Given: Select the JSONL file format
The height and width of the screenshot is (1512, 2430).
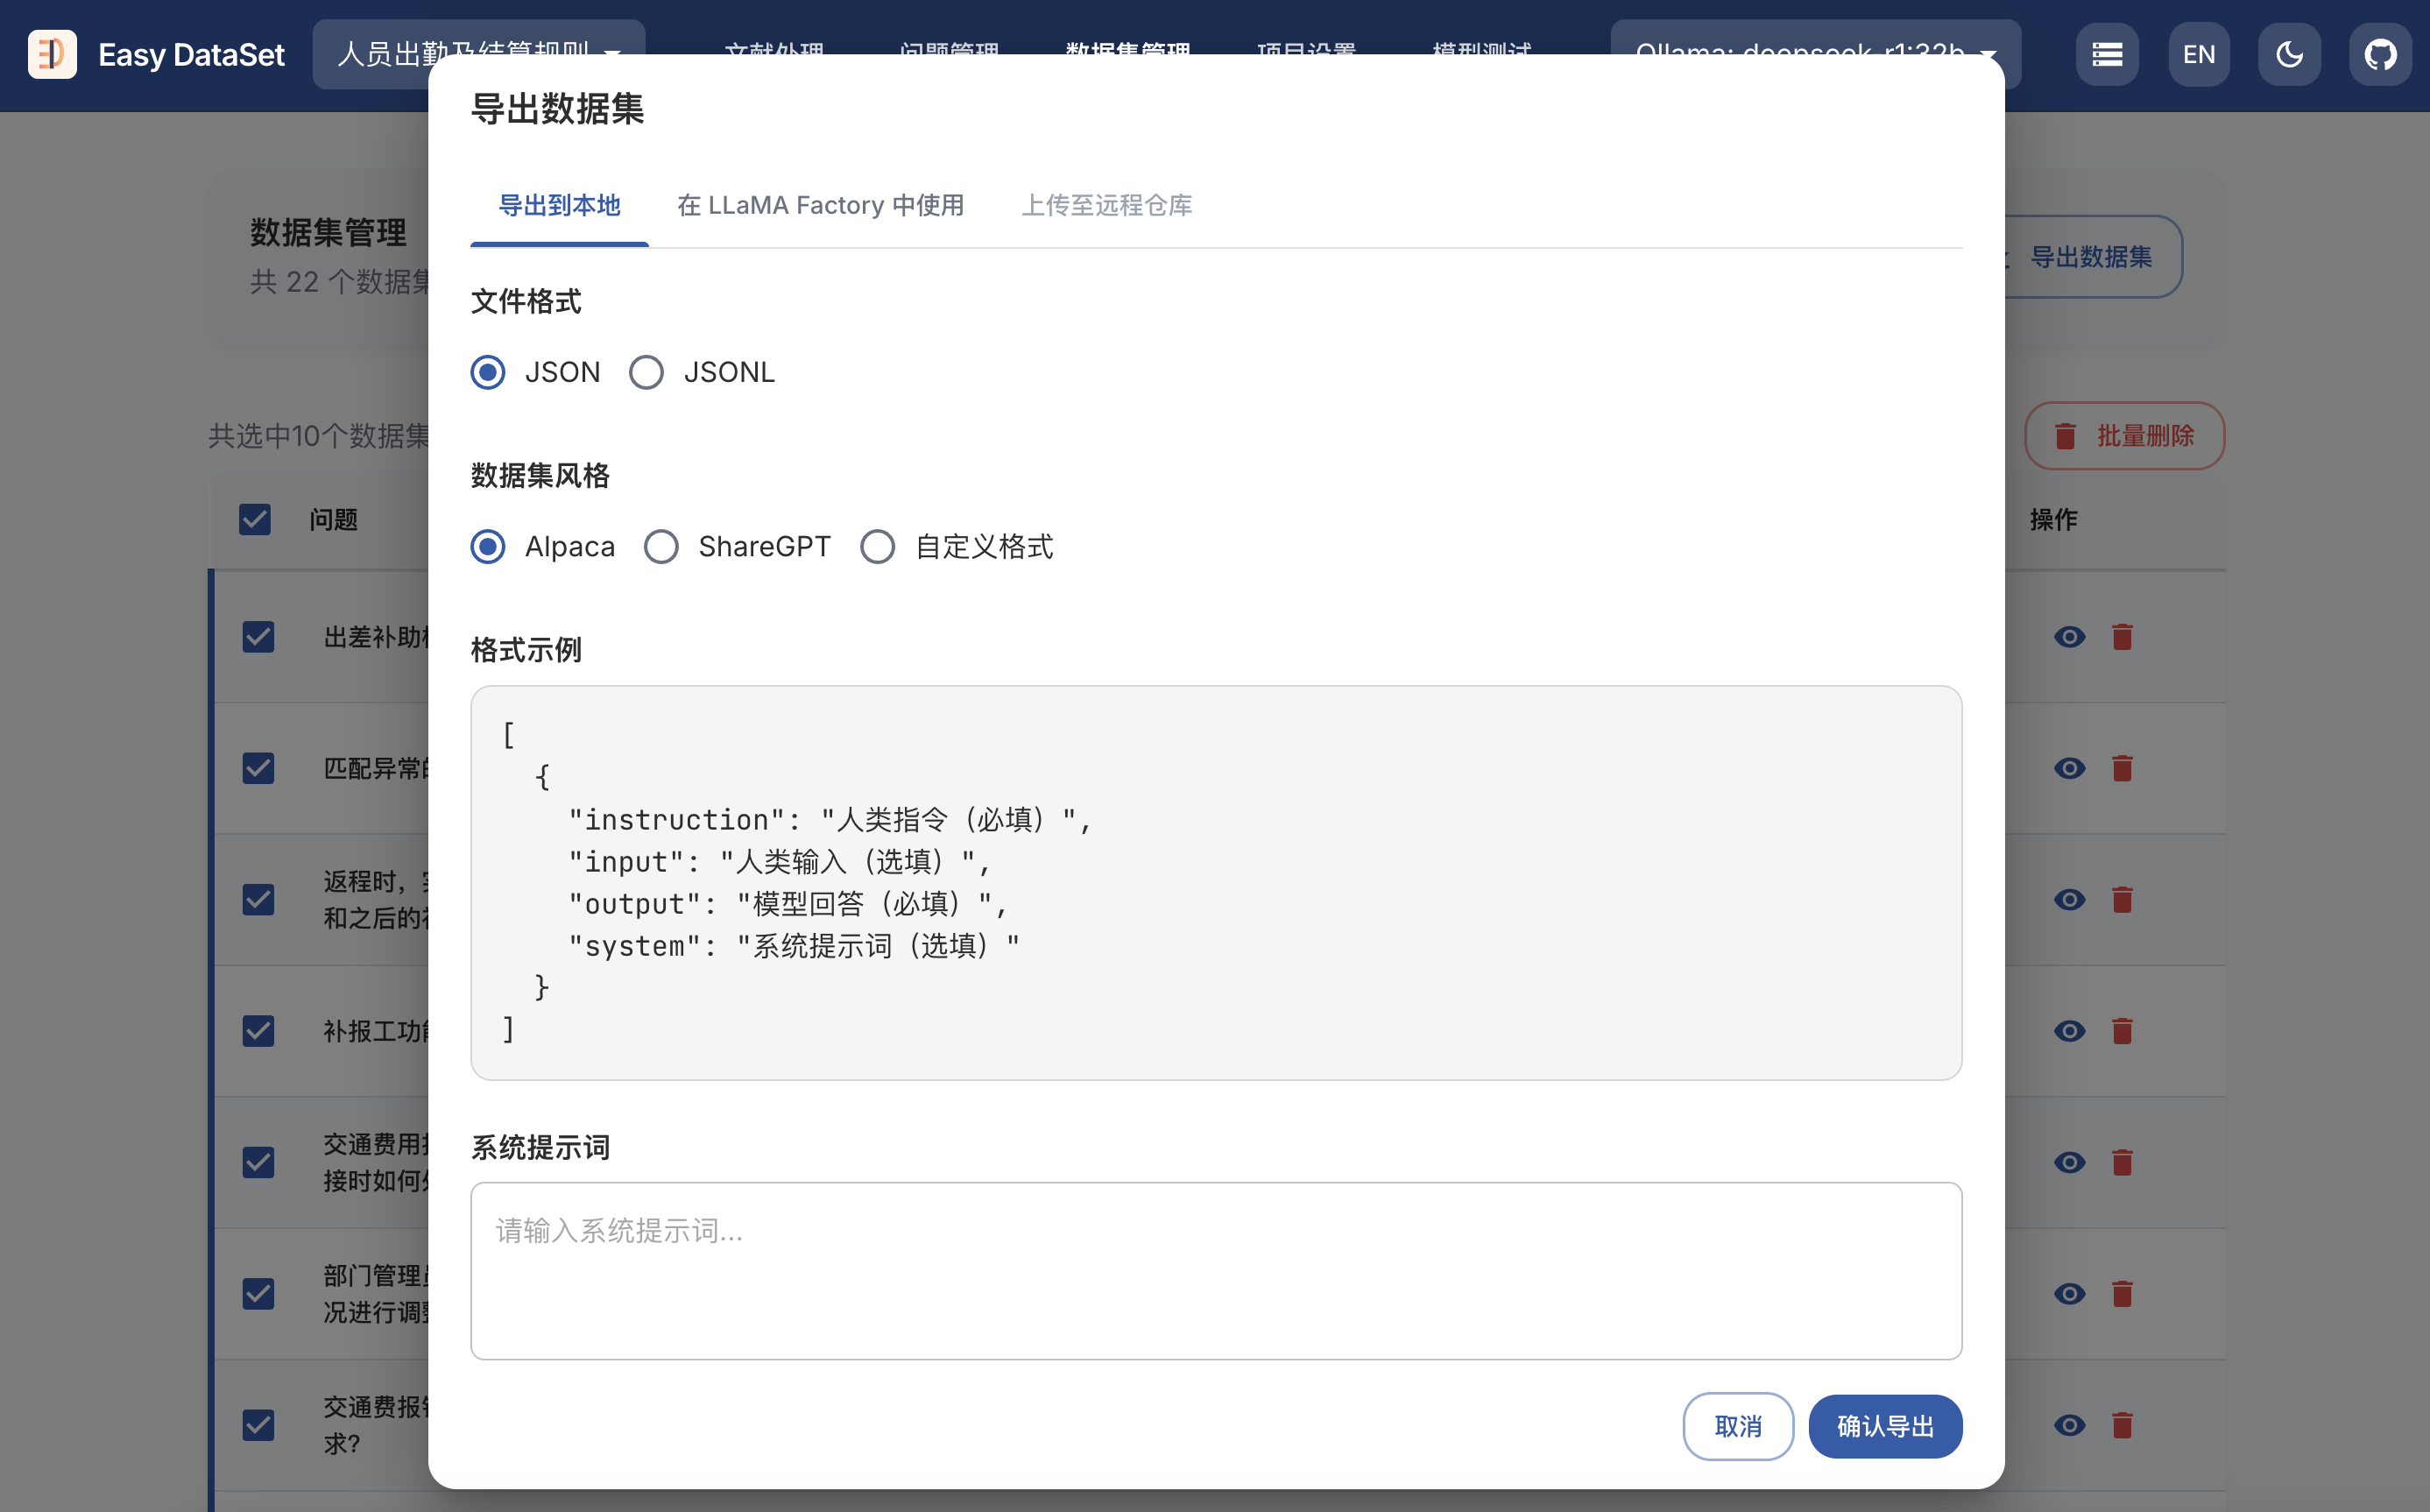Looking at the screenshot, I should point(646,373).
